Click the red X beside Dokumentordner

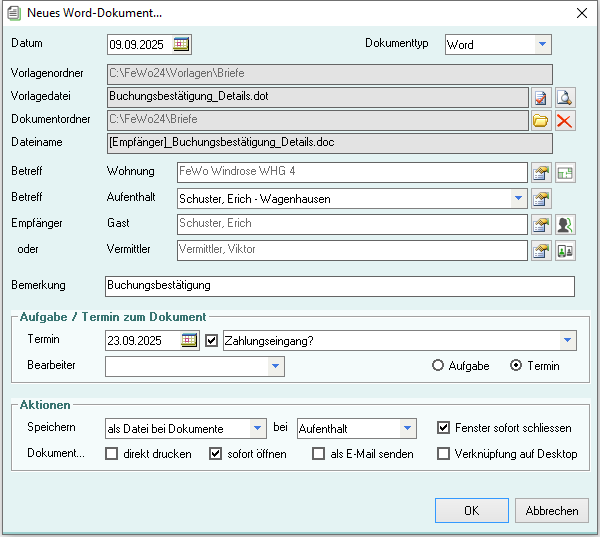click(x=565, y=121)
